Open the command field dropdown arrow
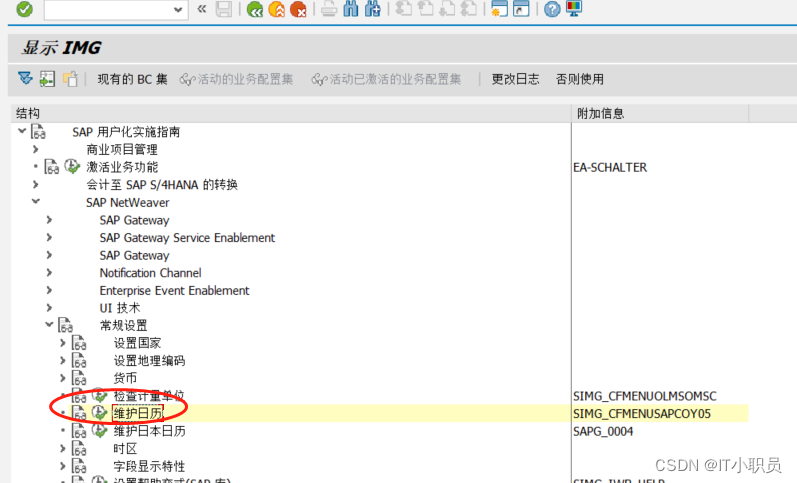Screen dimensions: 797x483 (178, 9)
